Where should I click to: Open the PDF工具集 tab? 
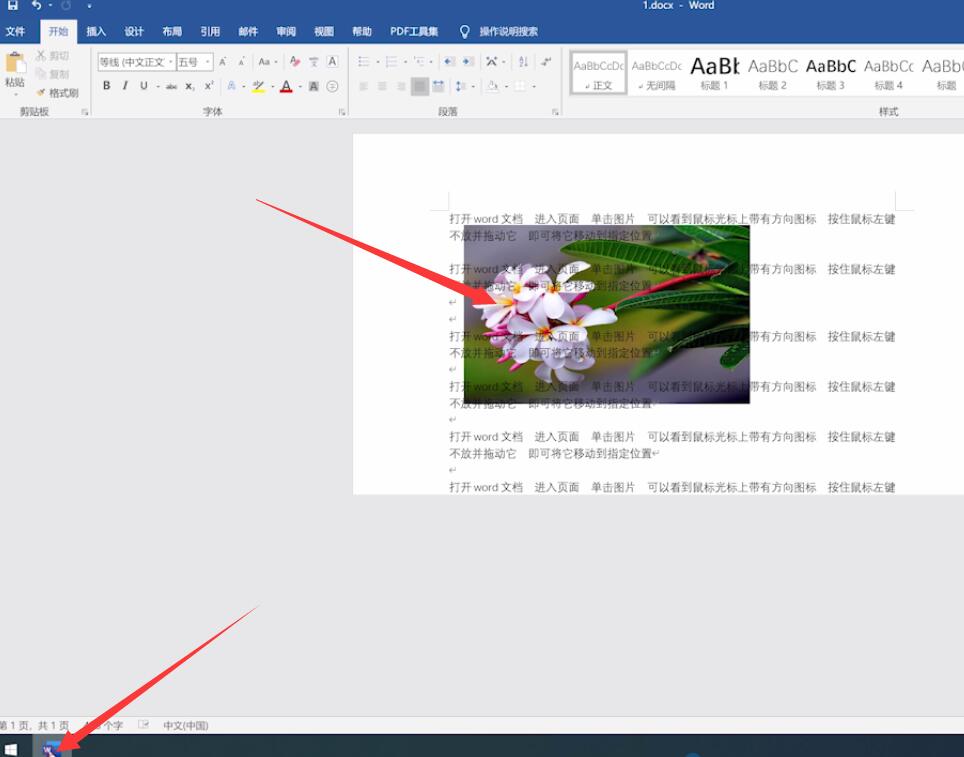(414, 31)
